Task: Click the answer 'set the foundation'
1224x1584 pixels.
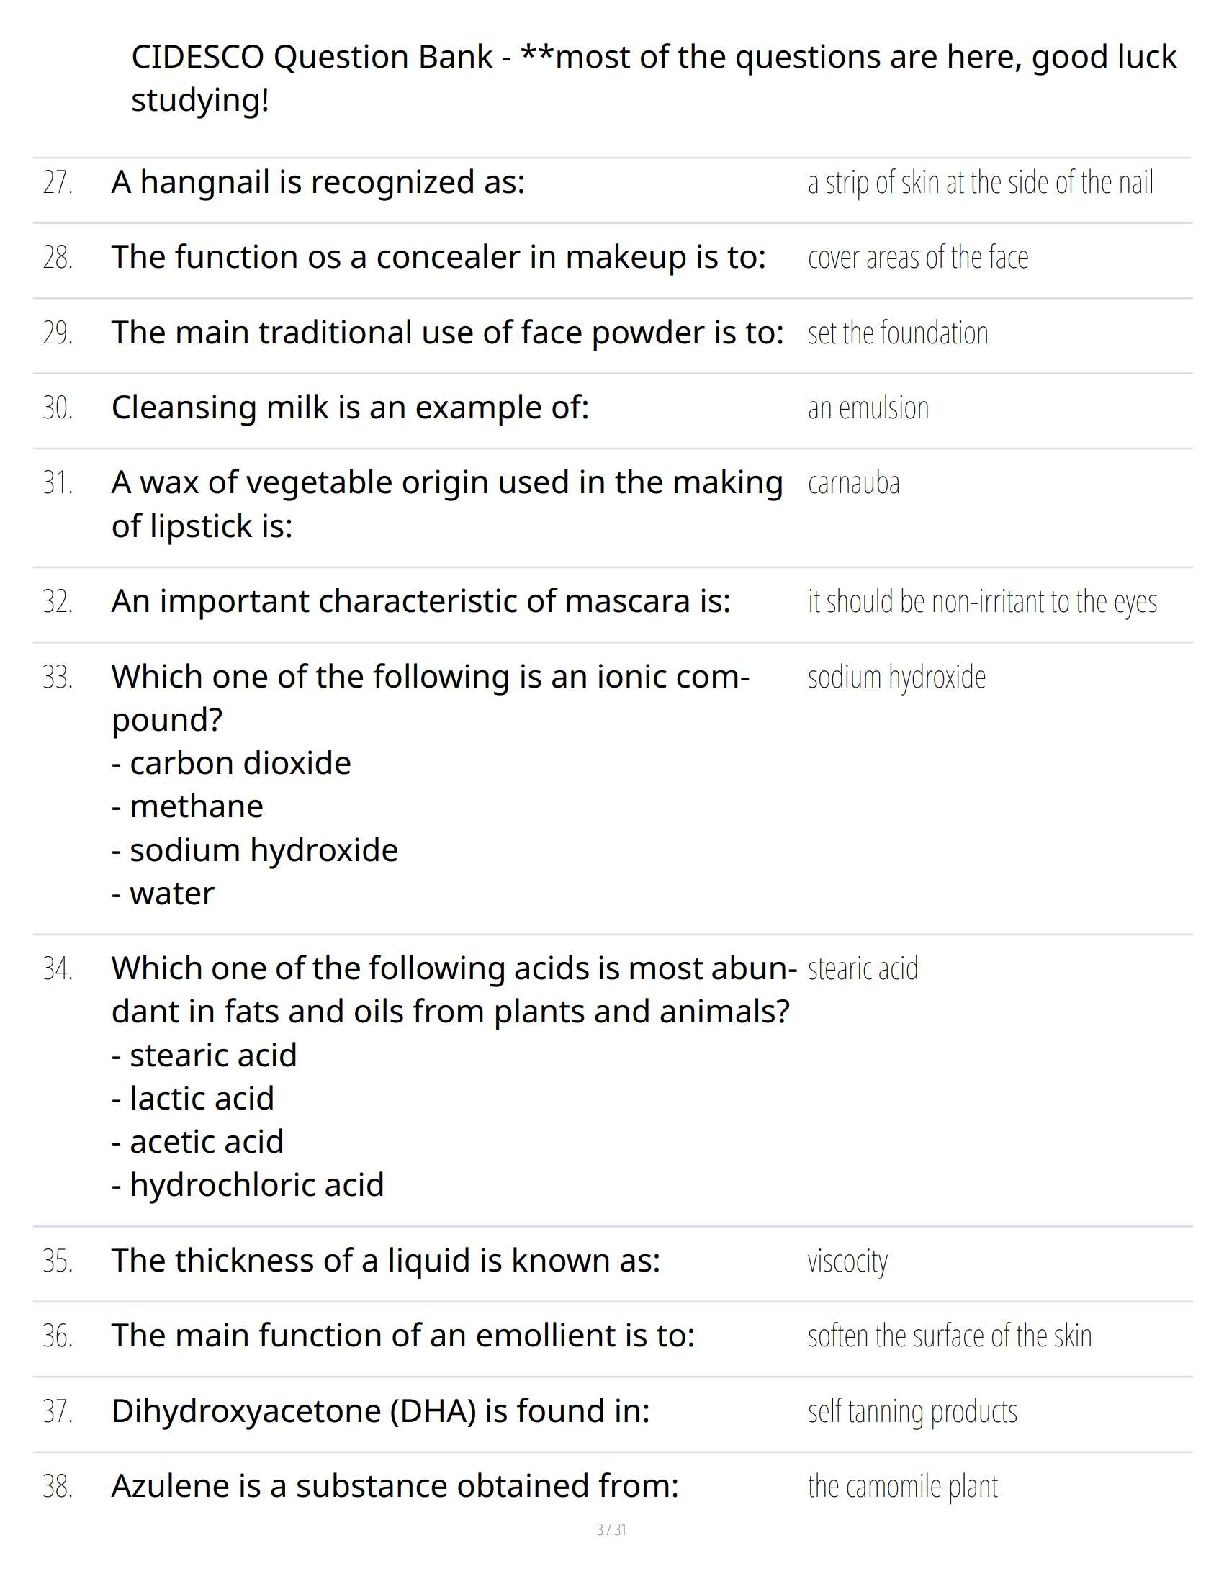Action: pos(897,333)
